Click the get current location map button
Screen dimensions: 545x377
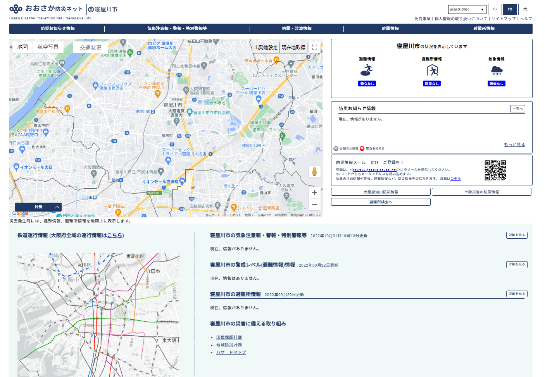(293, 47)
